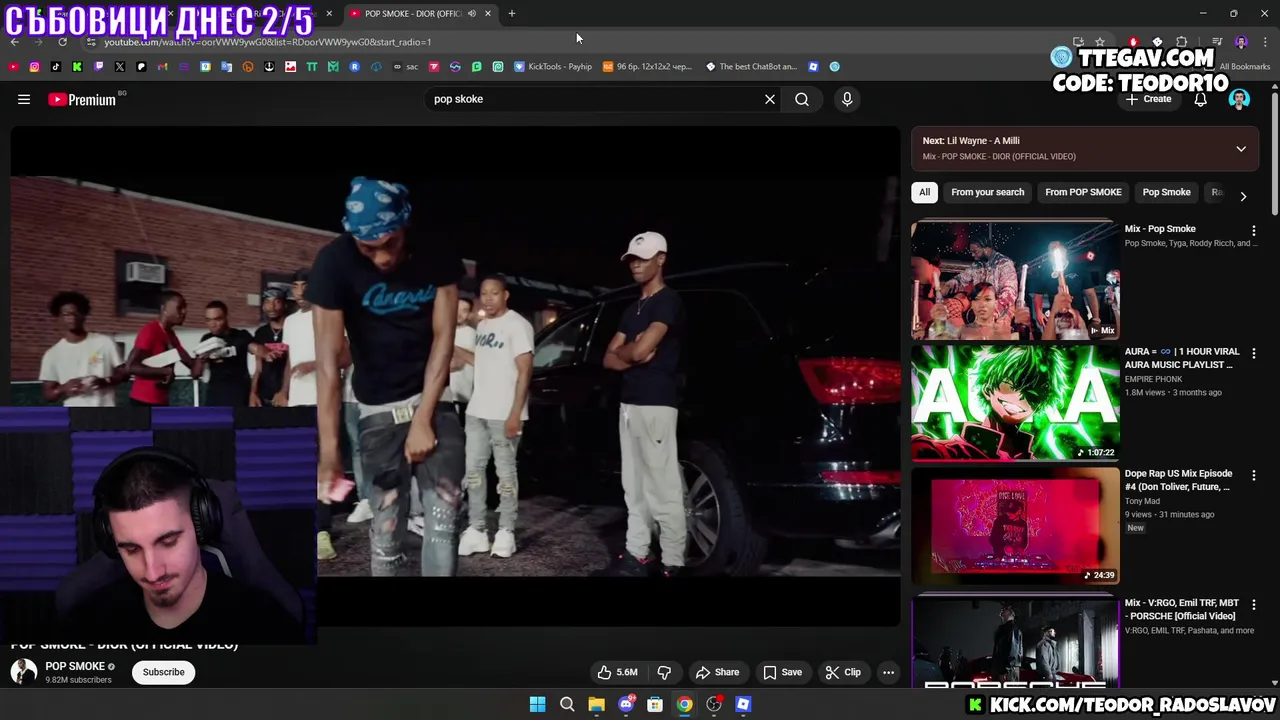The height and width of the screenshot is (720, 1280).
Task: Open options menu for Dope Rap US Mix
Action: [1254, 476]
